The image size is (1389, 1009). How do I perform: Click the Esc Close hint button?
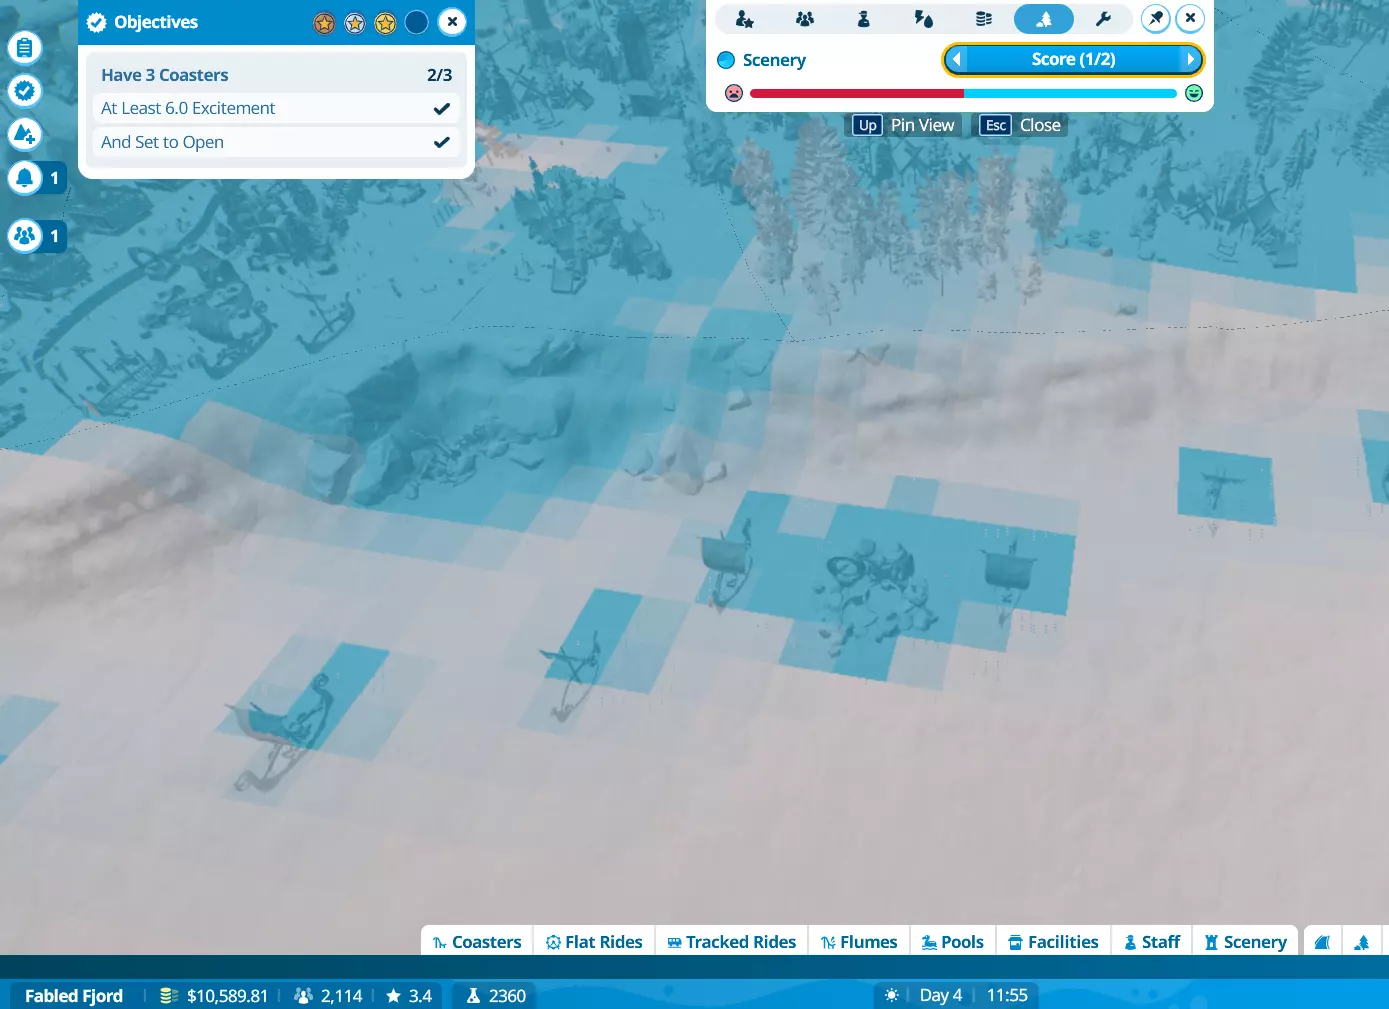[x=1022, y=125]
